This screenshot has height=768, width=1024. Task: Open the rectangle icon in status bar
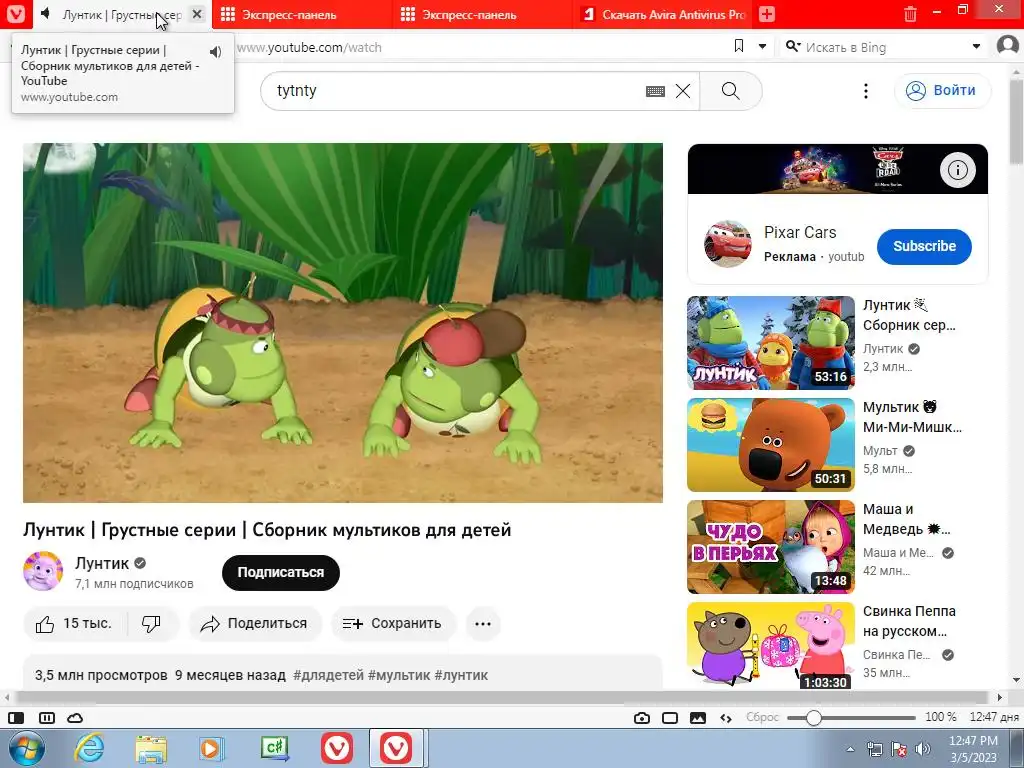pyautogui.click(x=670, y=718)
